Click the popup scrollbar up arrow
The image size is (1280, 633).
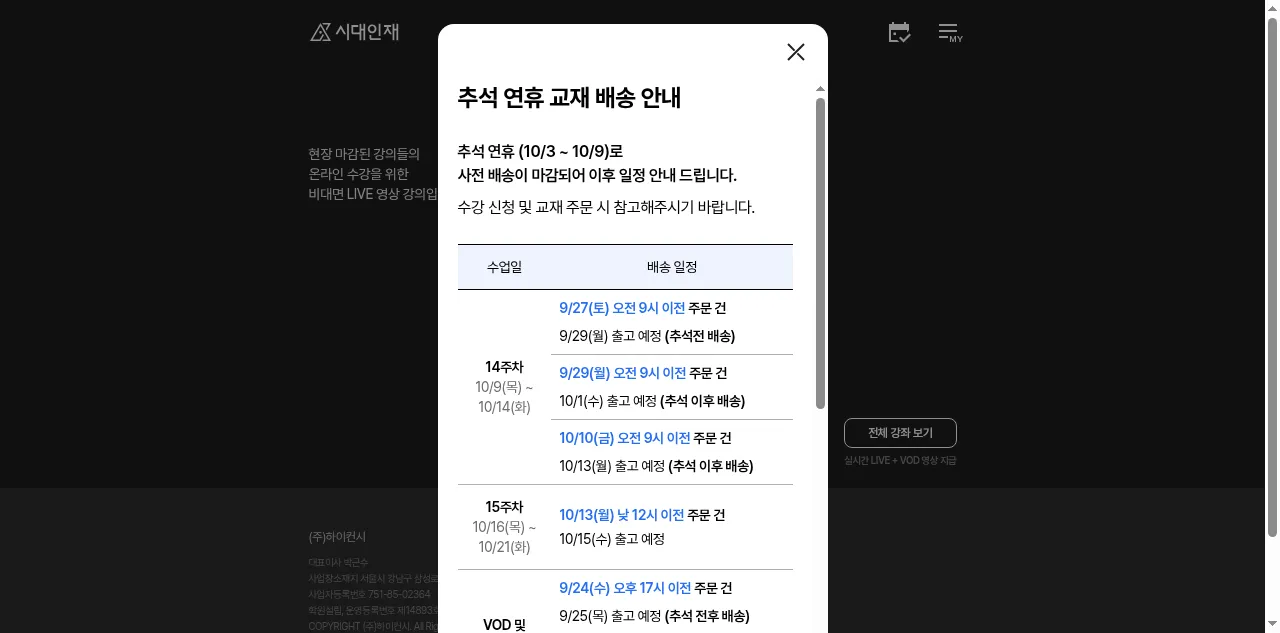(821, 89)
